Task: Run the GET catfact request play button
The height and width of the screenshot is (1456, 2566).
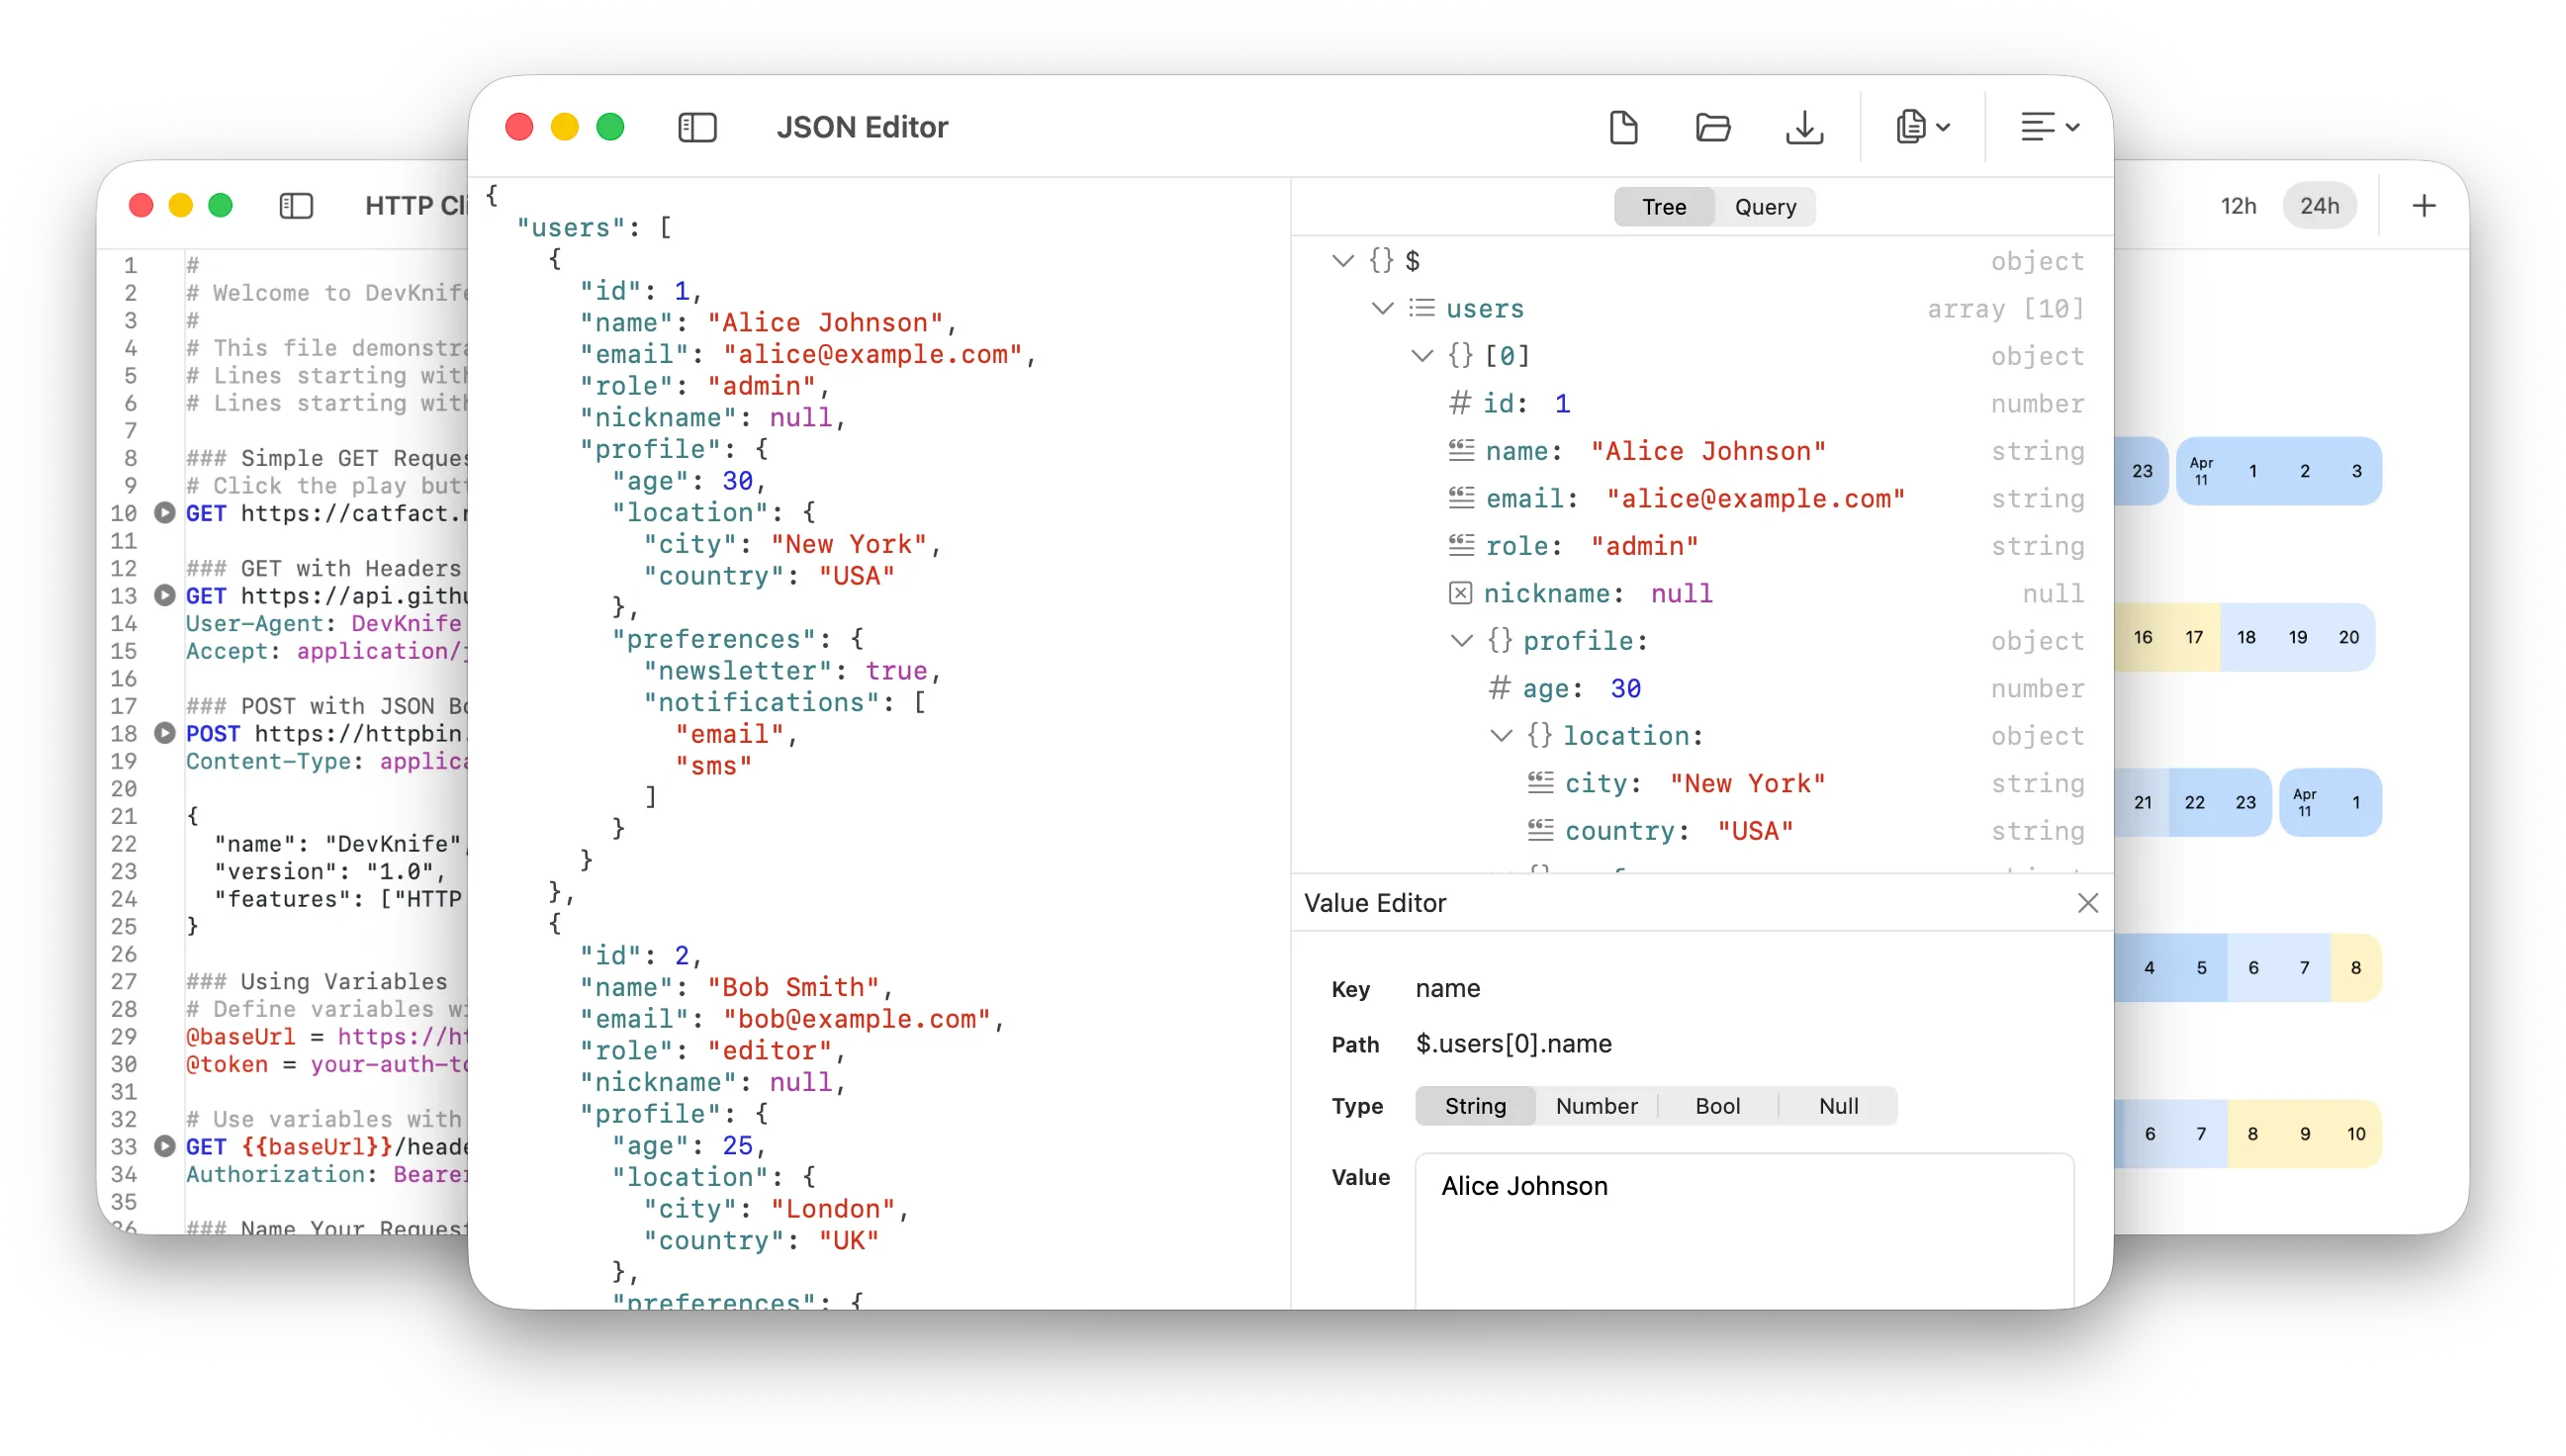Action: (x=165, y=513)
